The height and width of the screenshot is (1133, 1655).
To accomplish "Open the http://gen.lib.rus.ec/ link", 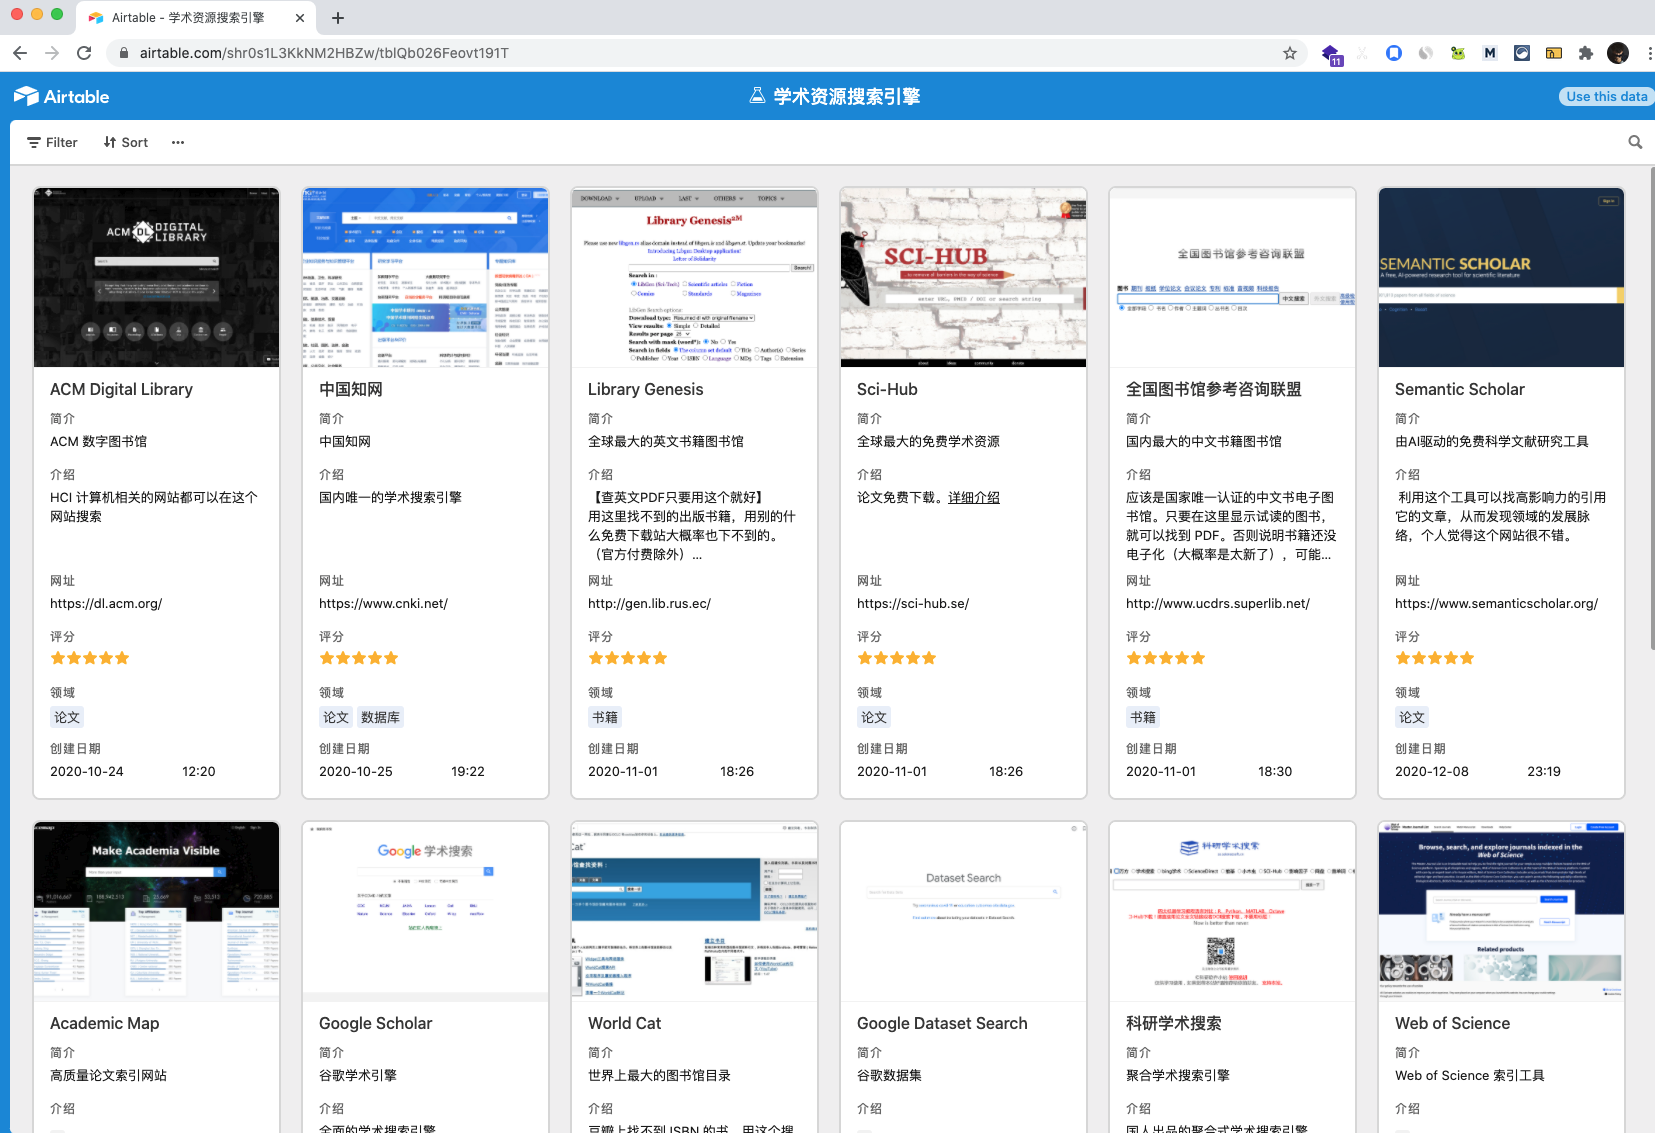I will pos(650,603).
